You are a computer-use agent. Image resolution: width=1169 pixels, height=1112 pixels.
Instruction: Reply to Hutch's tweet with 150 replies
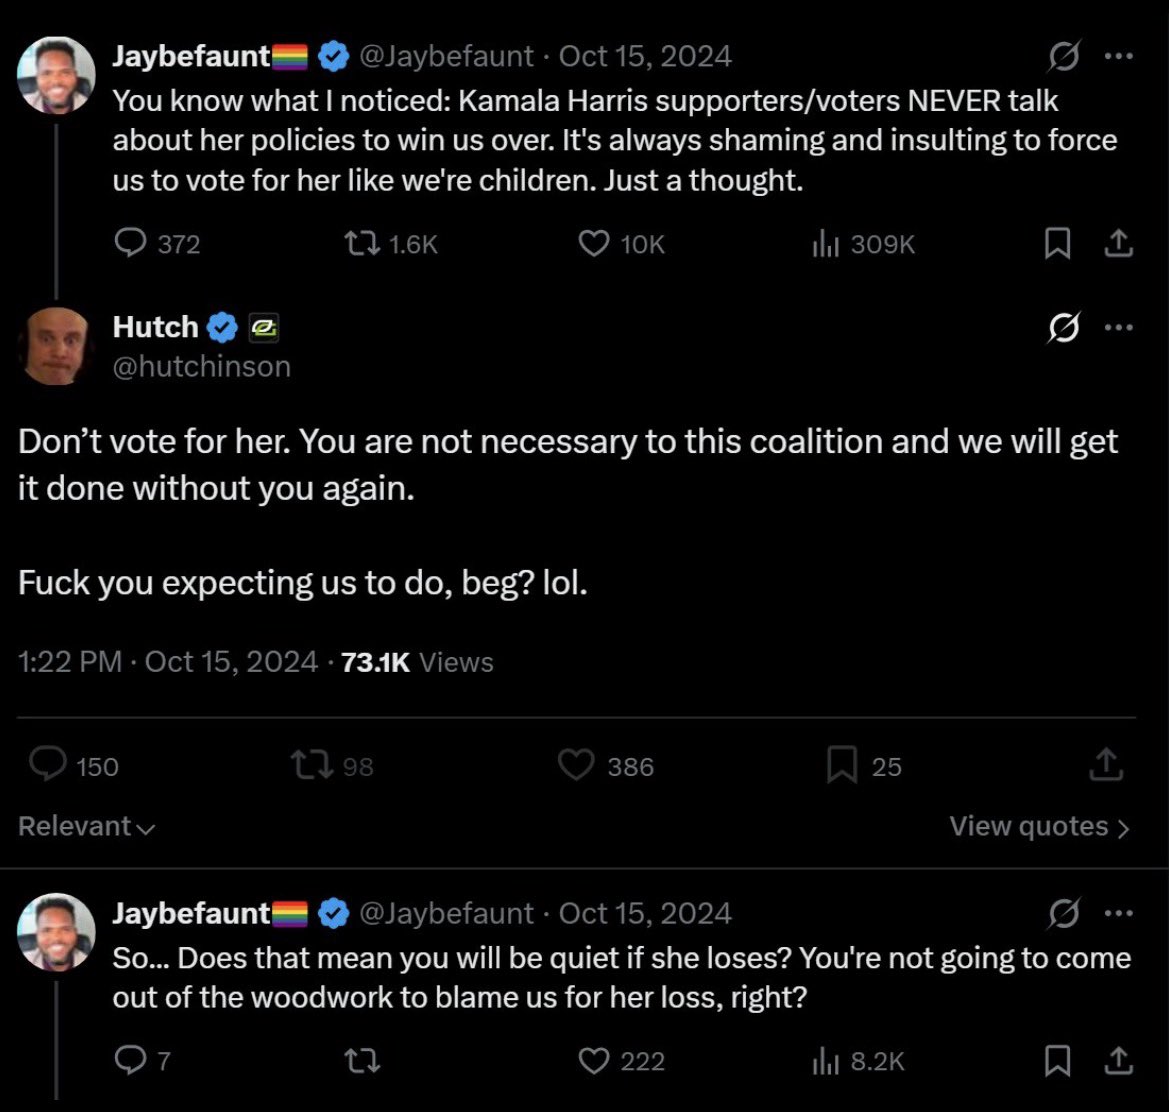[x=48, y=765]
